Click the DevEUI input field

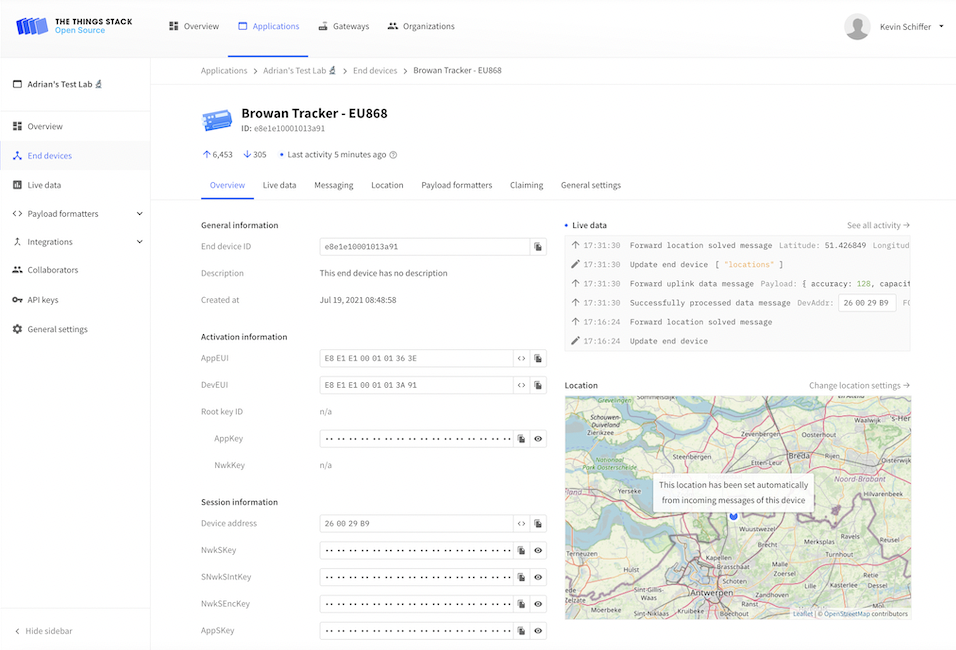click(x=415, y=385)
